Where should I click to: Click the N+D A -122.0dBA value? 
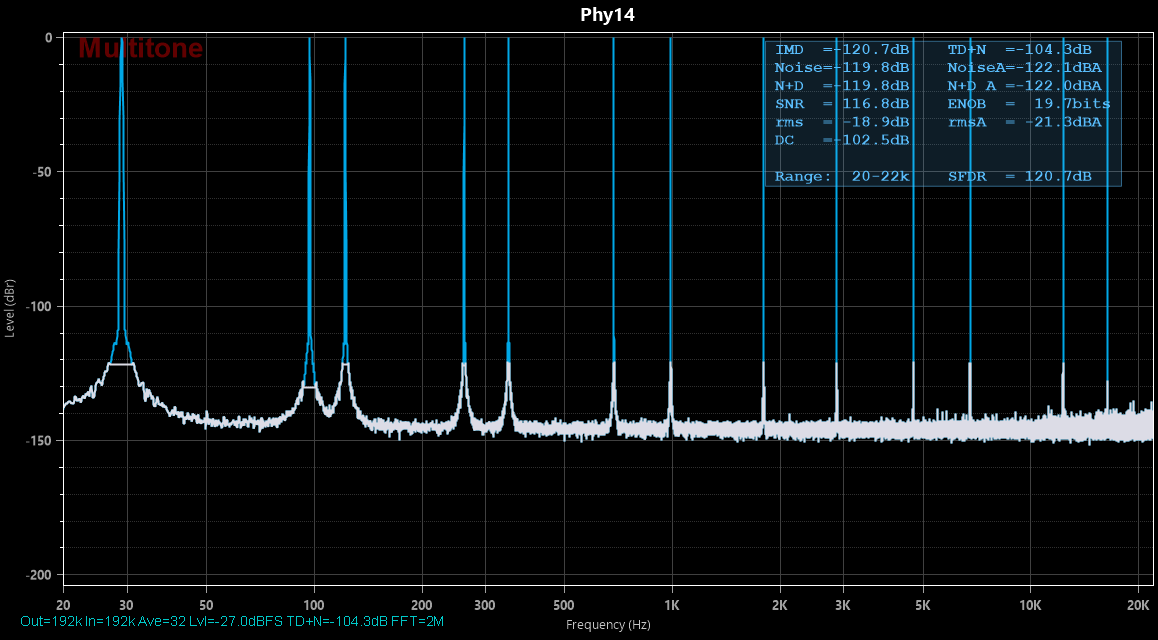tap(1024, 86)
